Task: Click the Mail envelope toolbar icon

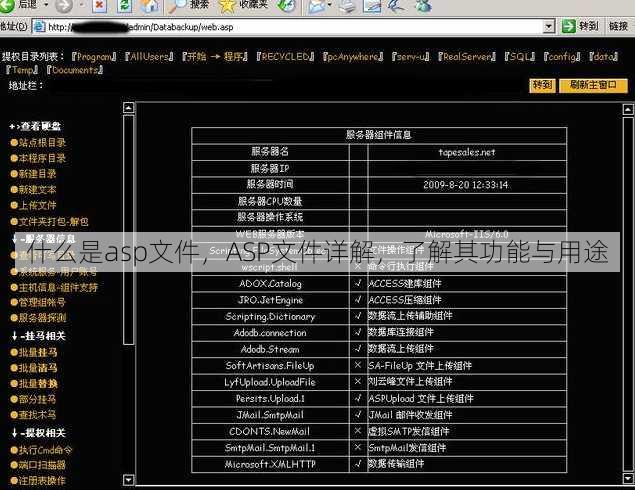Action: [x=319, y=6]
